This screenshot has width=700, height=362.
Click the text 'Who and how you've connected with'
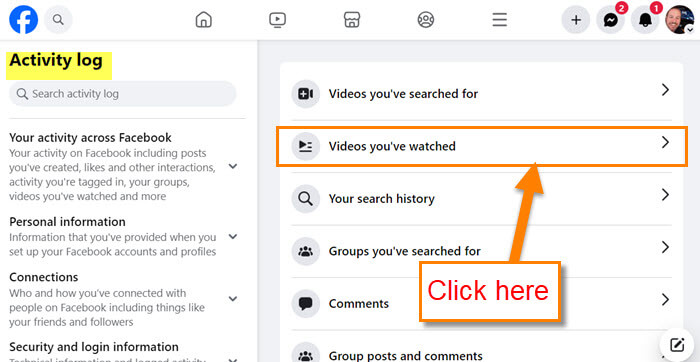(x=97, y=293)
